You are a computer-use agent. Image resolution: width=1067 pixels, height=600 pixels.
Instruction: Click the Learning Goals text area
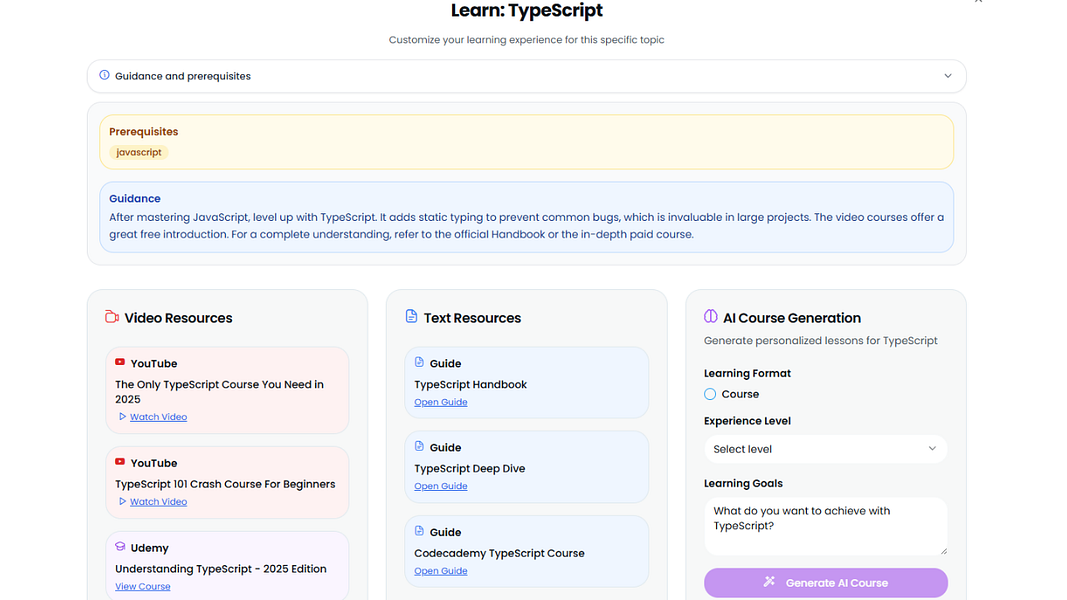click(x=825, y=525)
